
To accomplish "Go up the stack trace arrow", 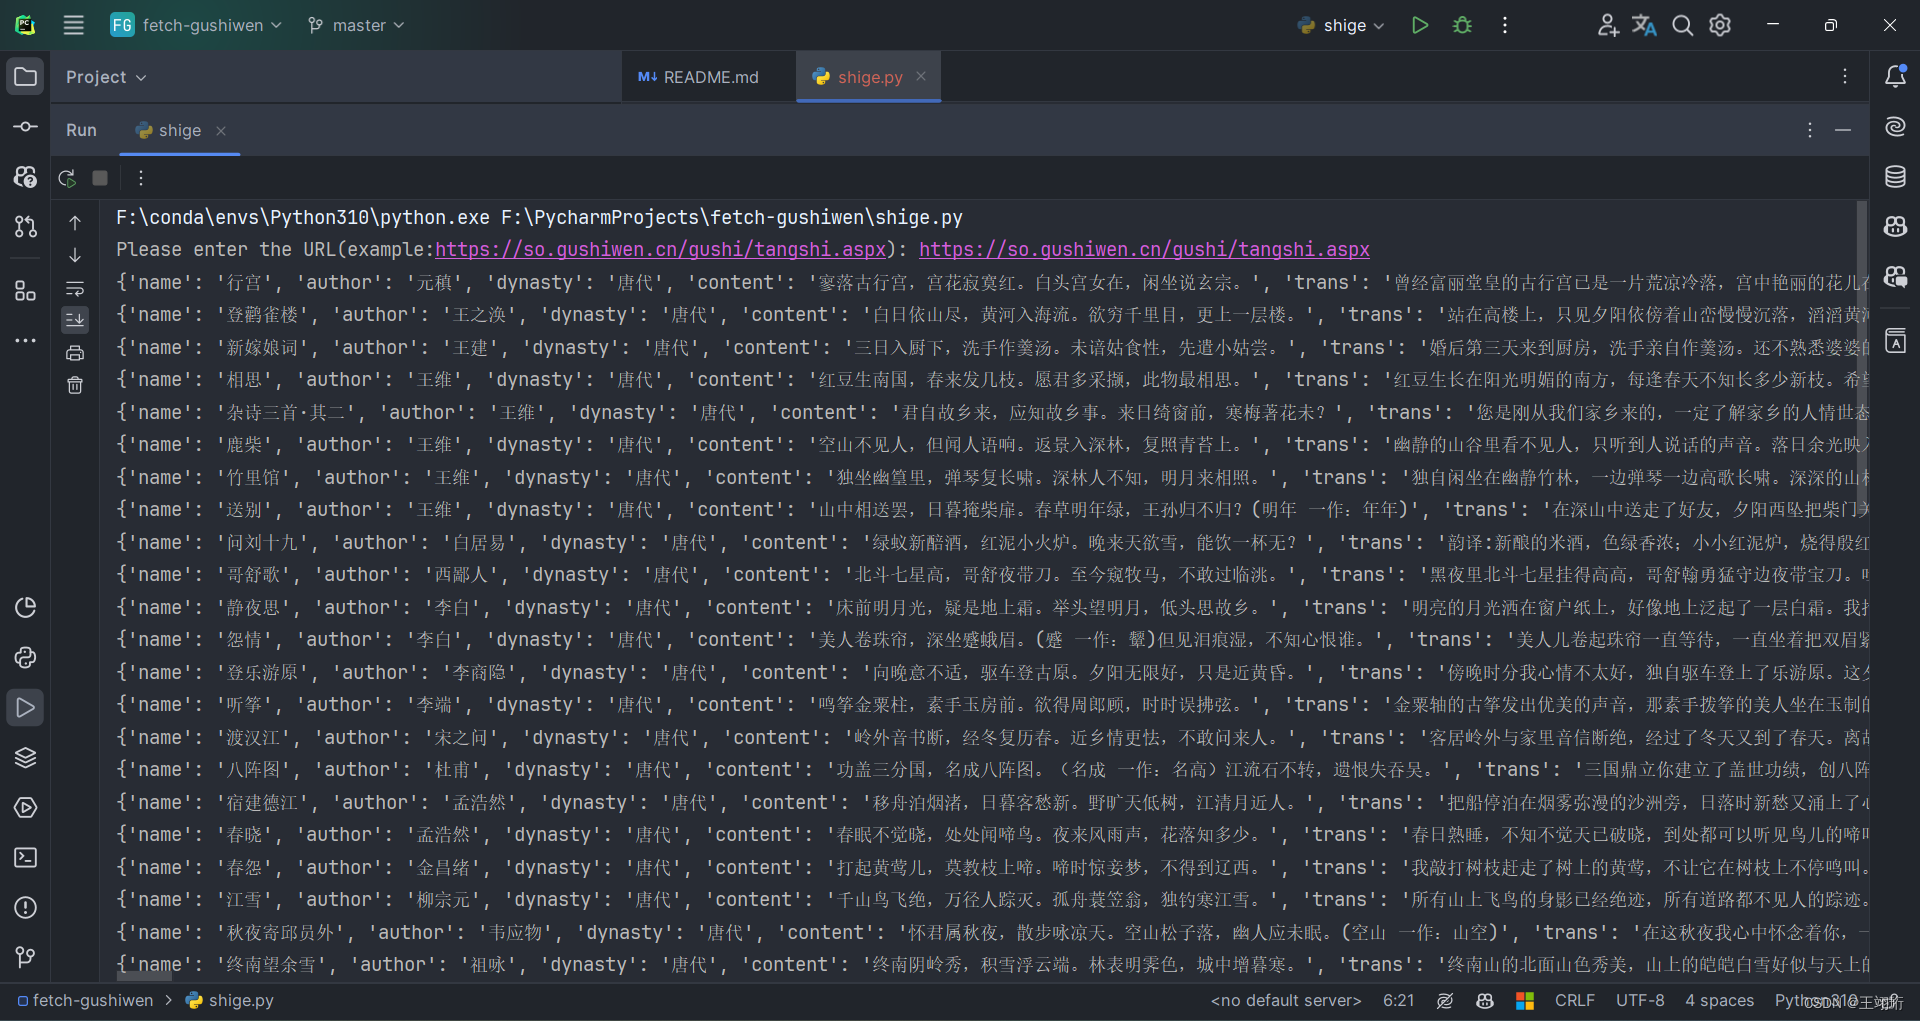I will pyautogui.click(x=75, y=223).
